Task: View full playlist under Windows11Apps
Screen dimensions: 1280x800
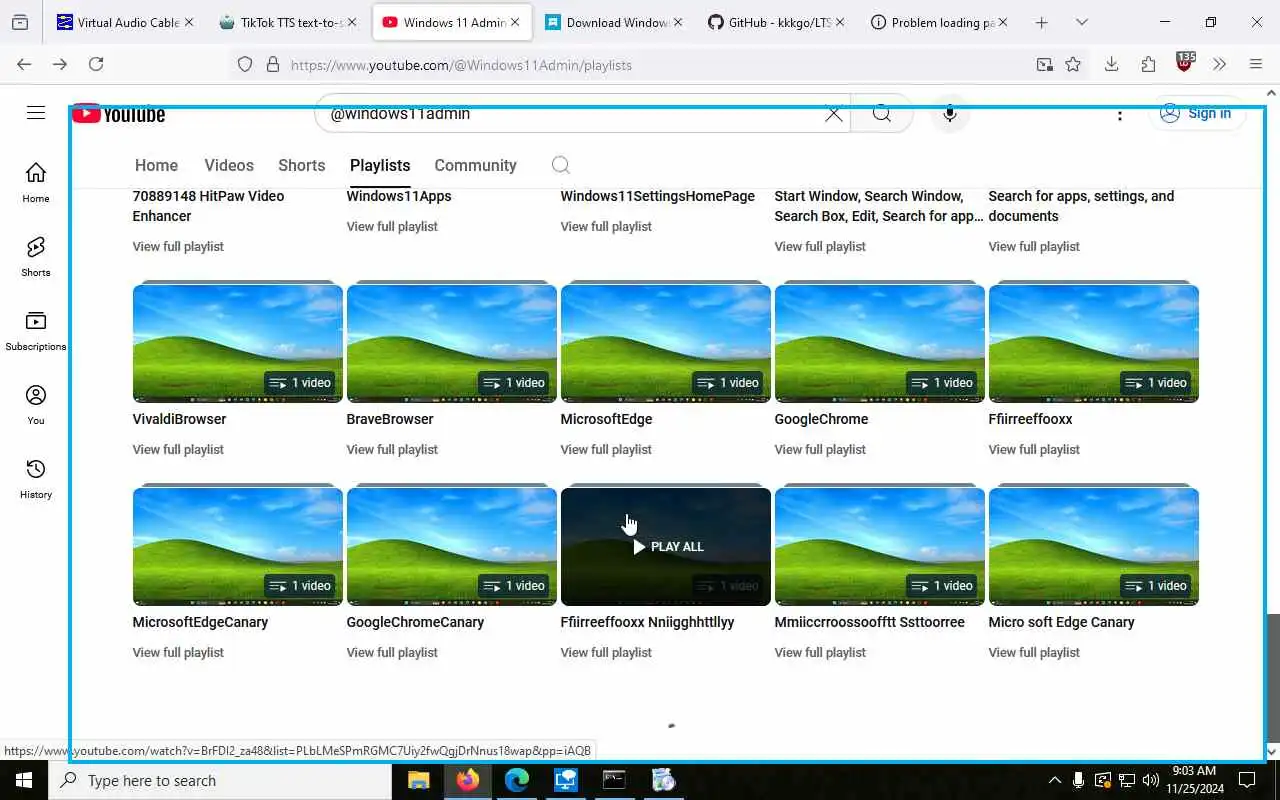Action: pyautogui.click(x=392, y=226)
